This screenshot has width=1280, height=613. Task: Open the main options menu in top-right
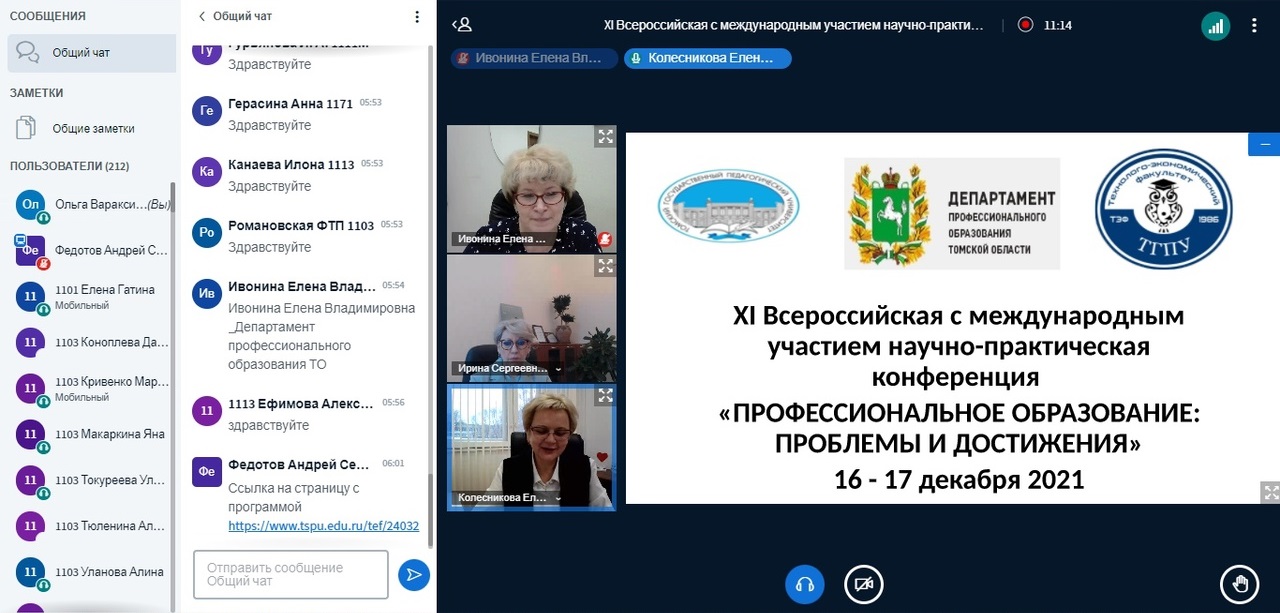tap(1254, 26)
